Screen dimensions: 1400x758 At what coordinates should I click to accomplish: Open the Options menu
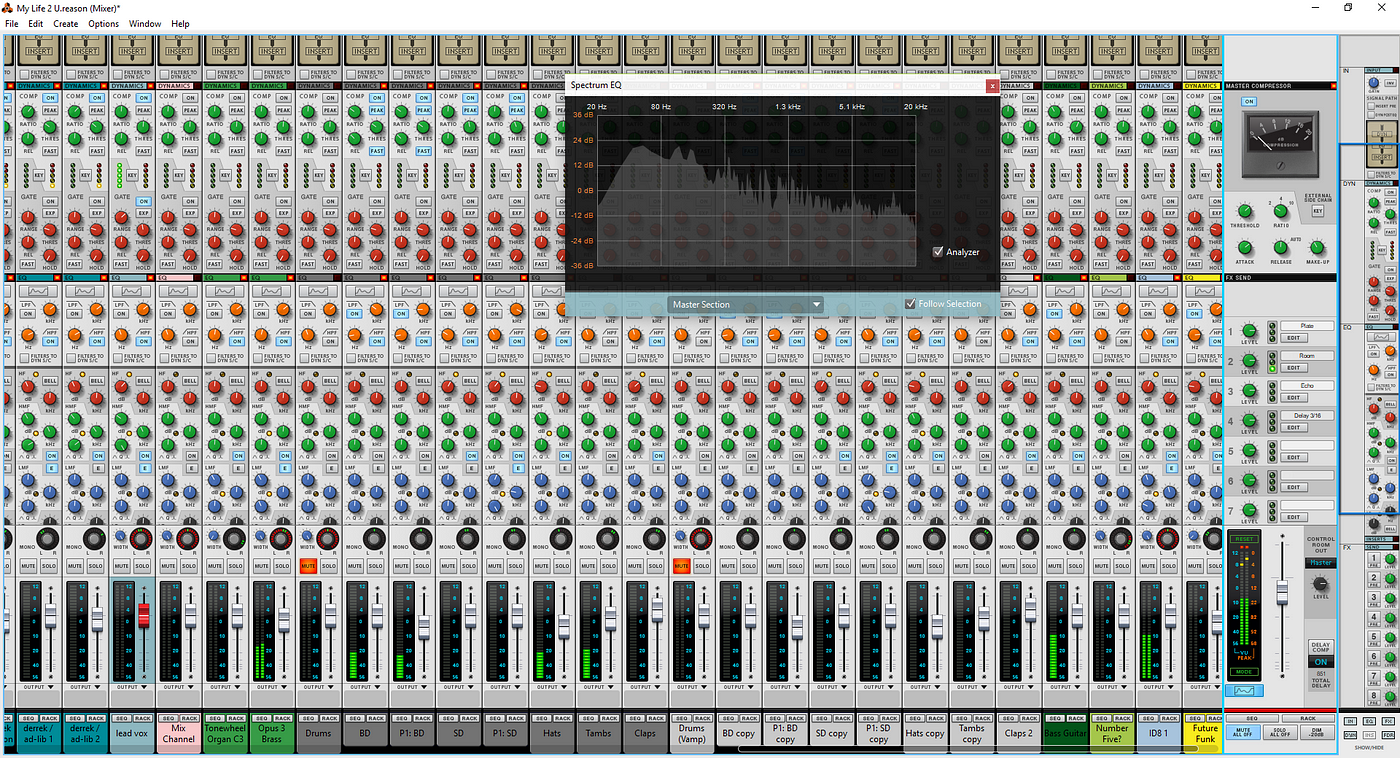click(104, 23)
